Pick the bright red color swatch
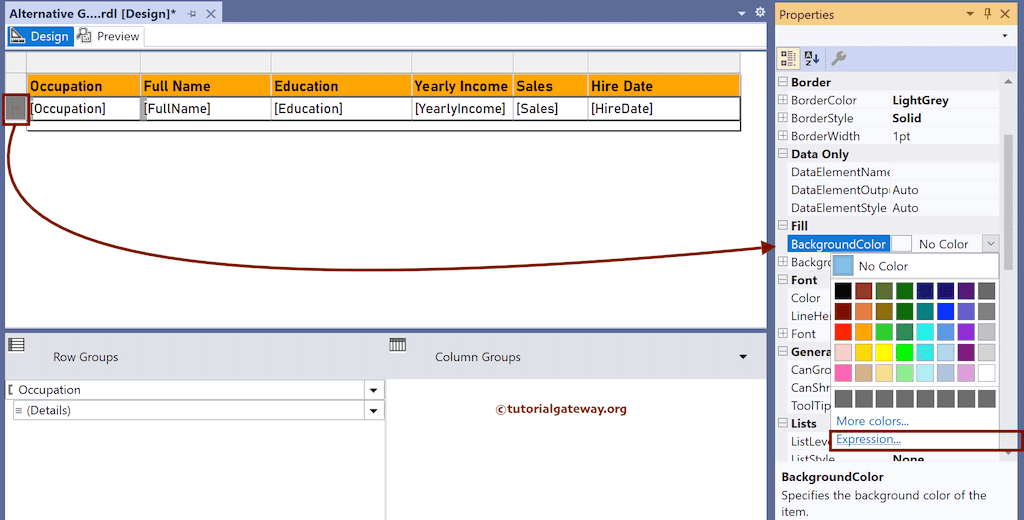Viewport: 1024px width, 520px height. pos(843,332)
